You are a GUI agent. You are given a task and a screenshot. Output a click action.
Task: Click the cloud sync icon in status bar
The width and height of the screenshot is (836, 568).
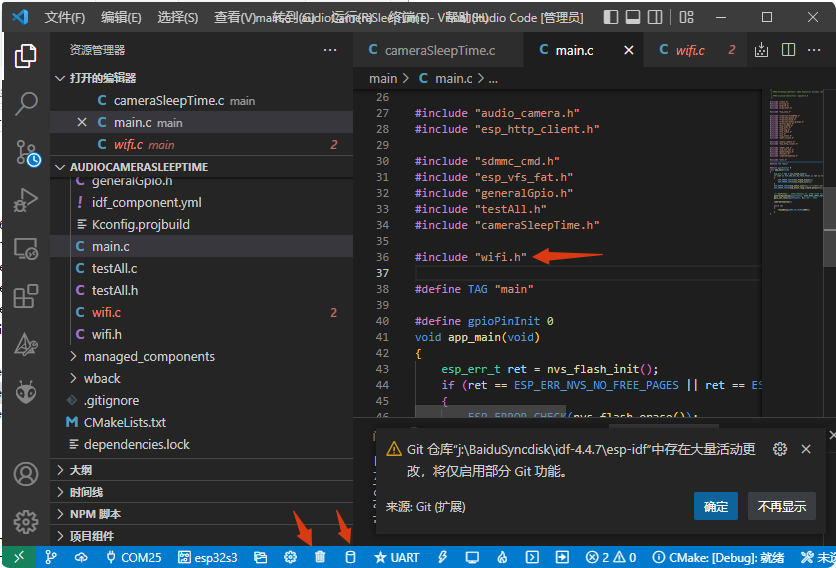81,557
